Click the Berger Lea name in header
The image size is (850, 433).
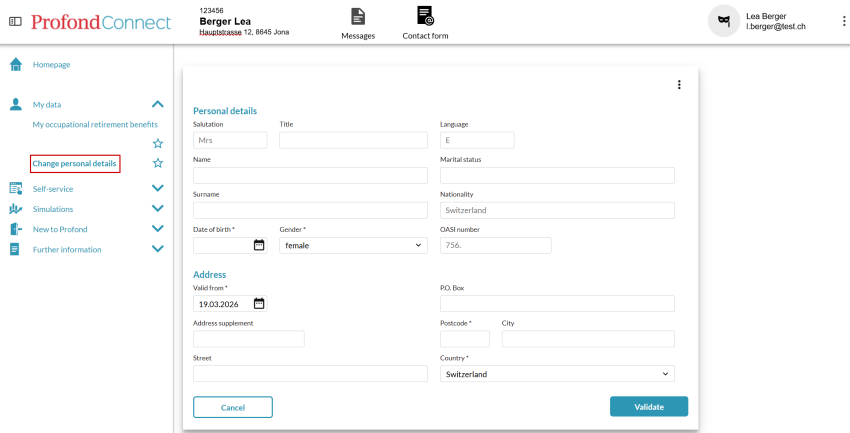pyautogui.click(x=225, y=22)
